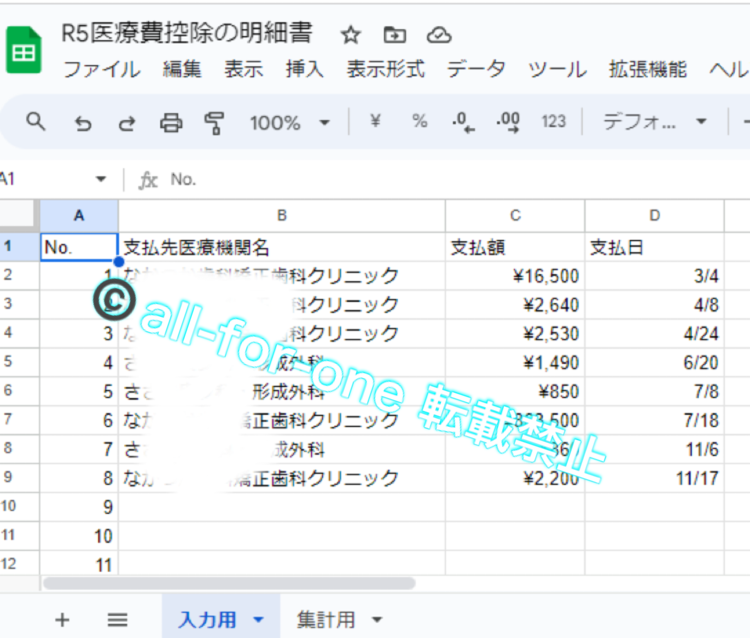
Task: Click the document title R5医療費控除の明細書
Action: 187,33
